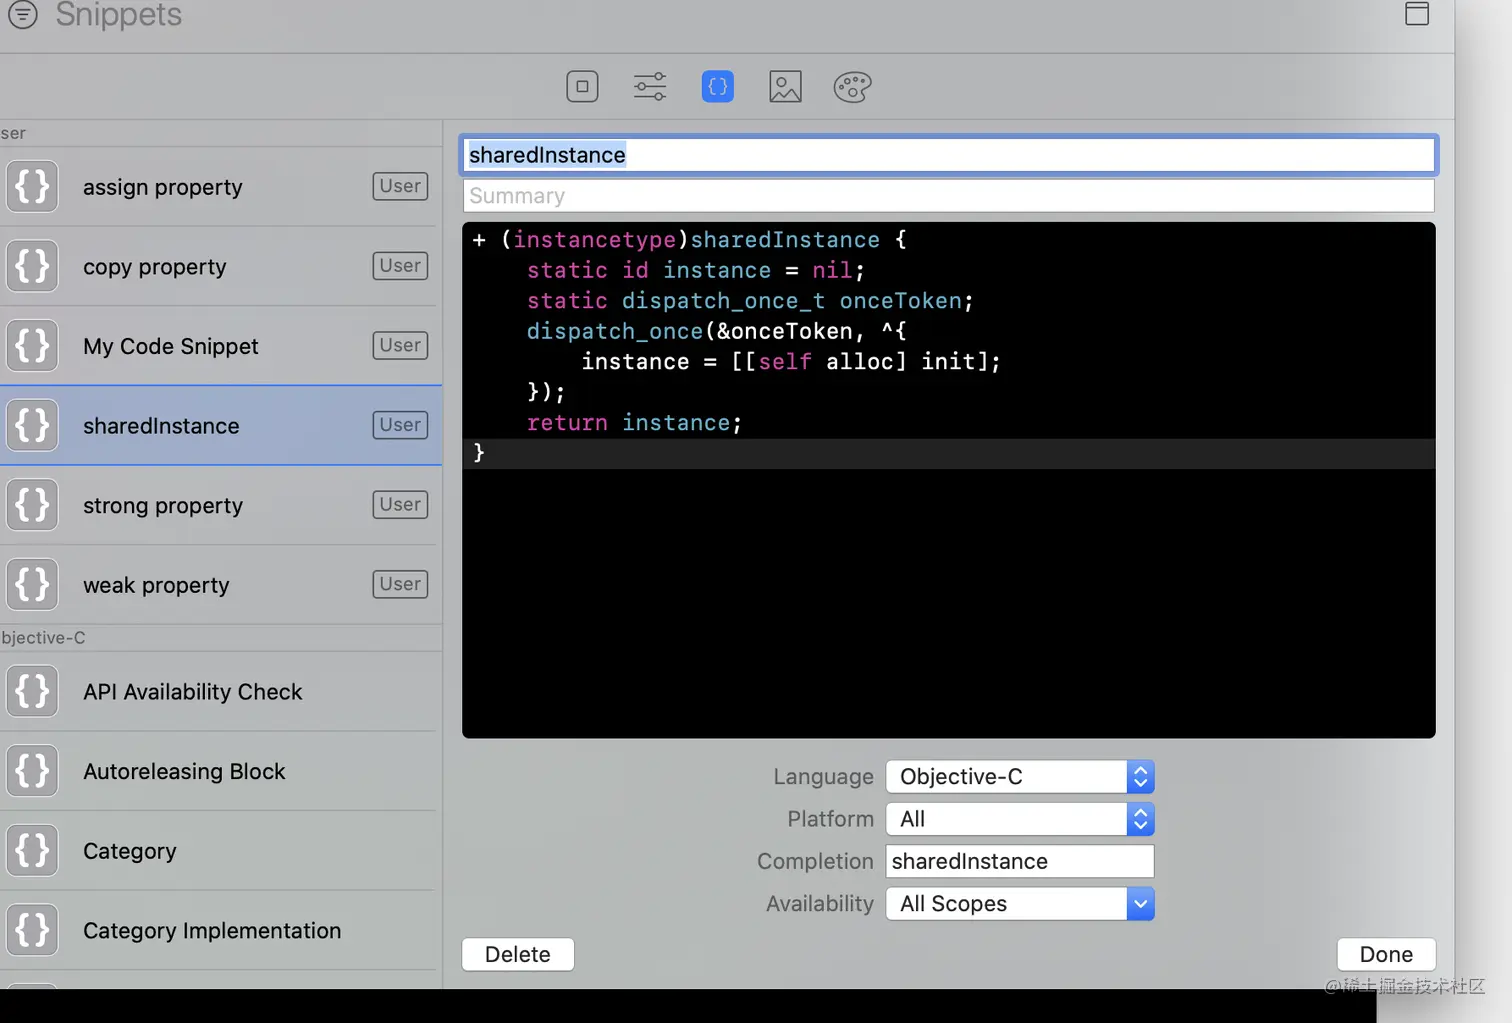Image resolution: width=1512 pixels, height=1023 pixels.
Task: Switch to the Color palette tab icon
Action: coord(853,87)
